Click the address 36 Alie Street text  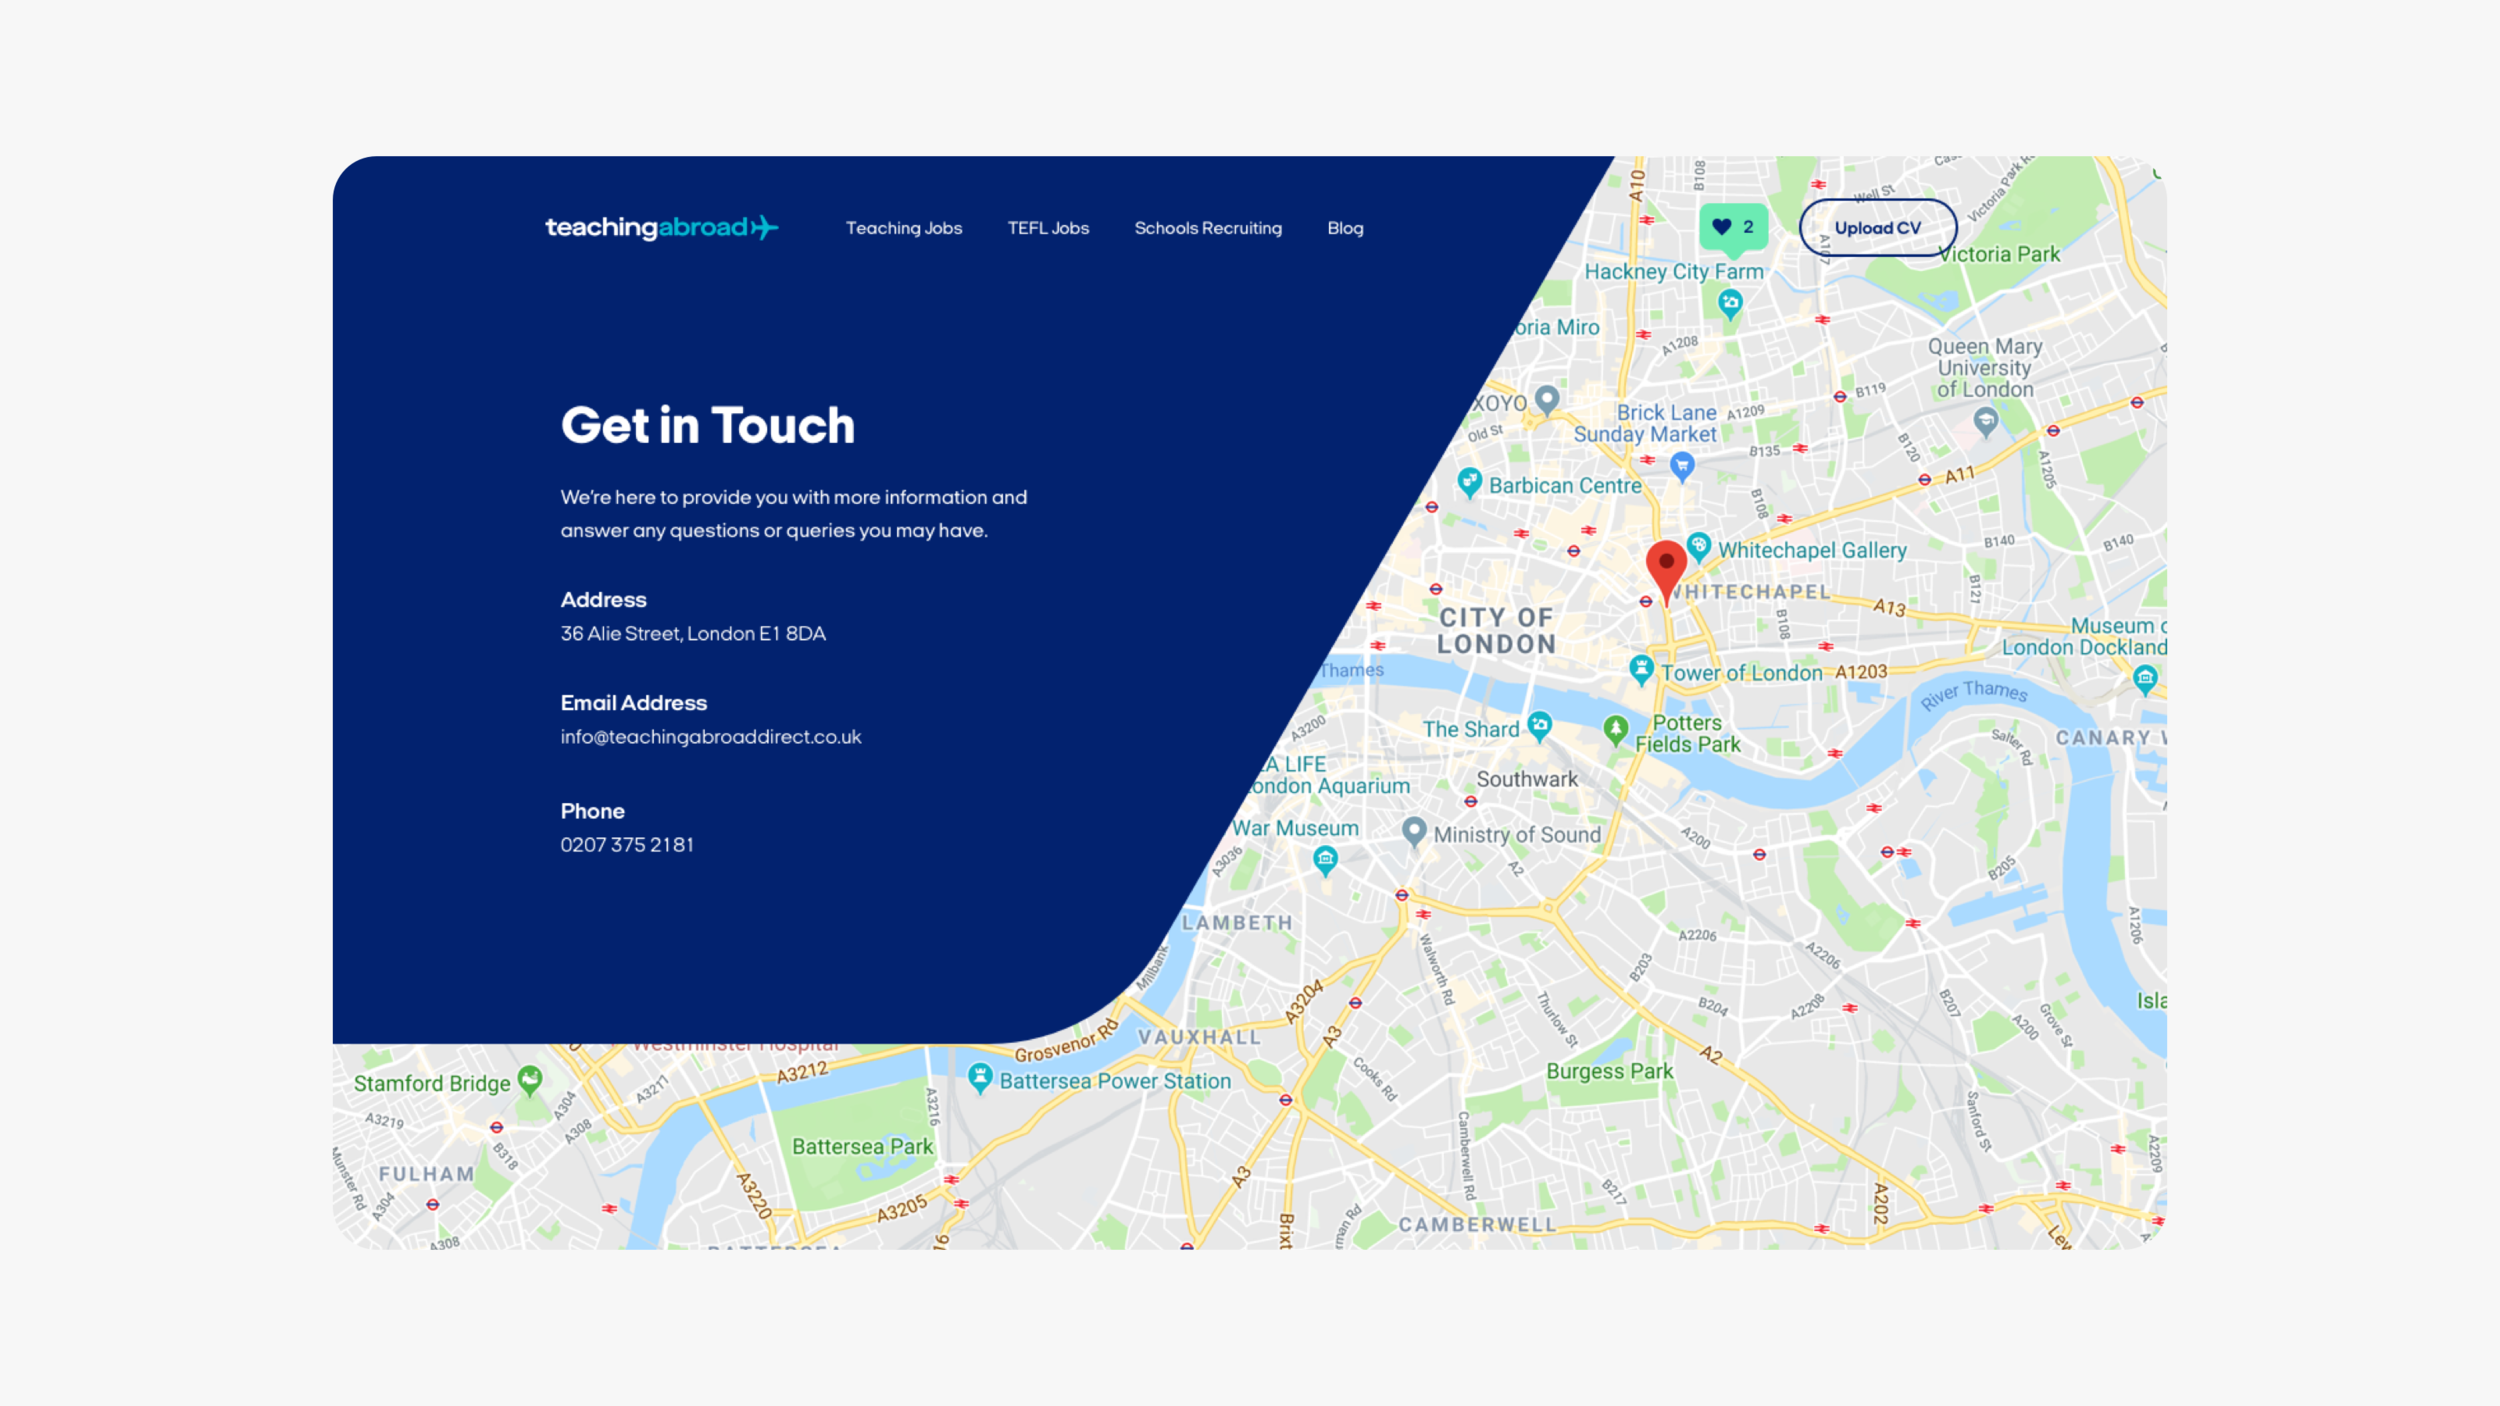[693, 634]
